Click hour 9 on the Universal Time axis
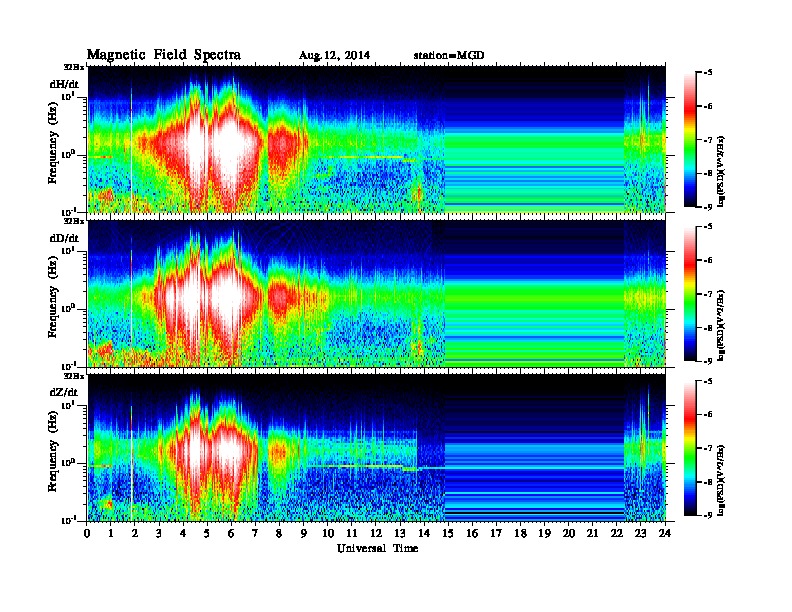Viewport: 792px width, 612px height. pos(304,533)
